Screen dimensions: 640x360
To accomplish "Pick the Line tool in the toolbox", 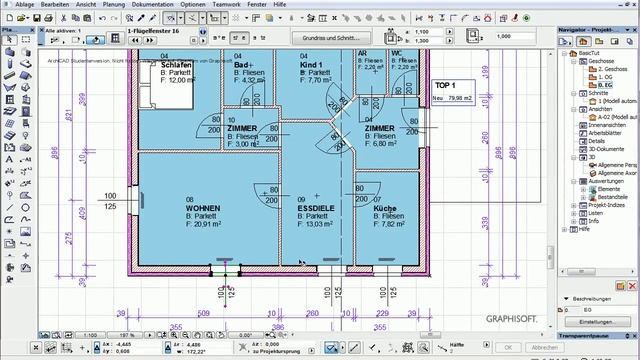I will pyautogui.click(x=9, y=207).
